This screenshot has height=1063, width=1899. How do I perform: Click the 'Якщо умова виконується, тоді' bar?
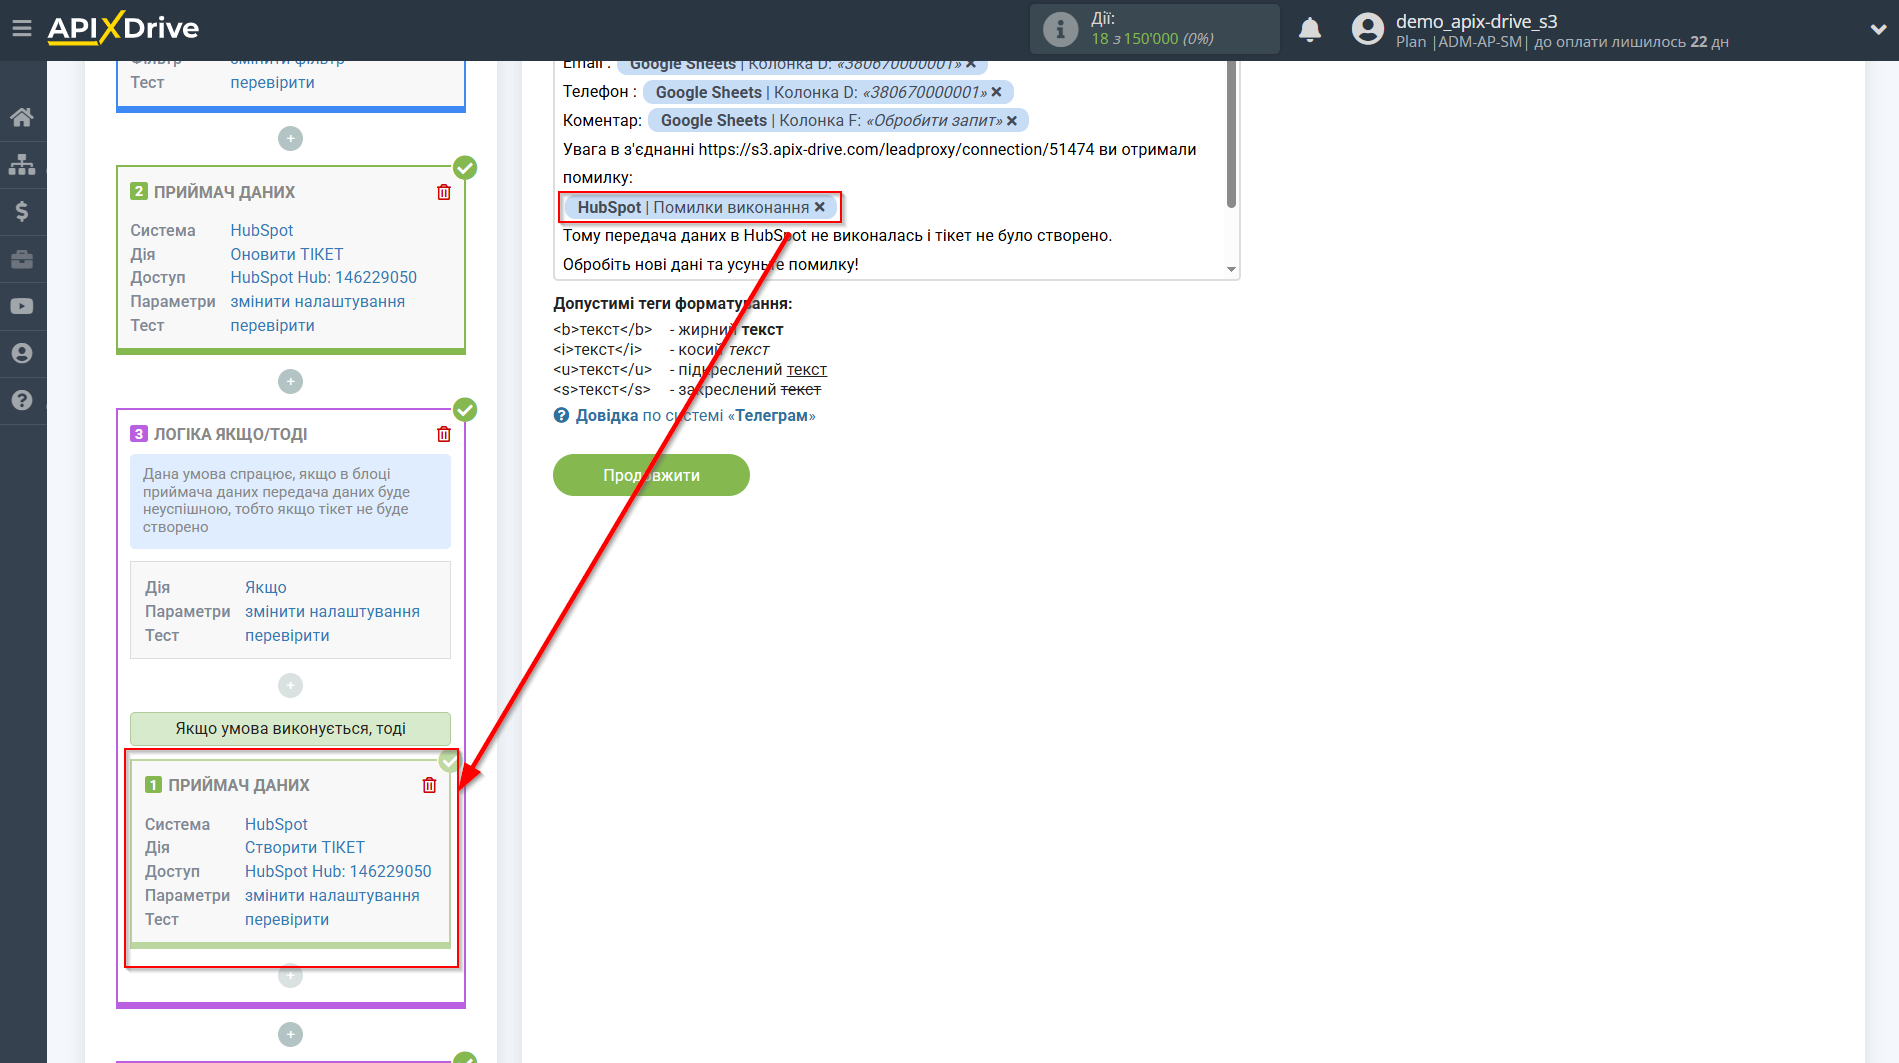[290, 728]
